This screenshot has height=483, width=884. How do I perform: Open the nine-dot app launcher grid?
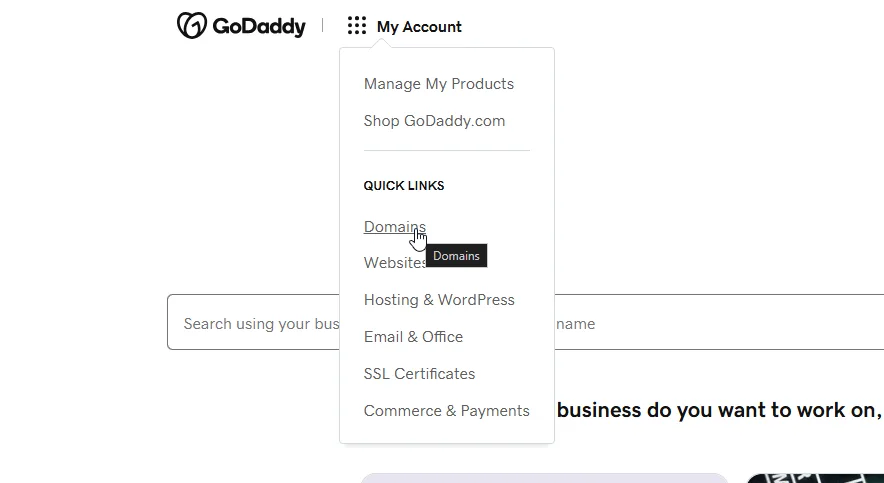(x=357, y=26)
